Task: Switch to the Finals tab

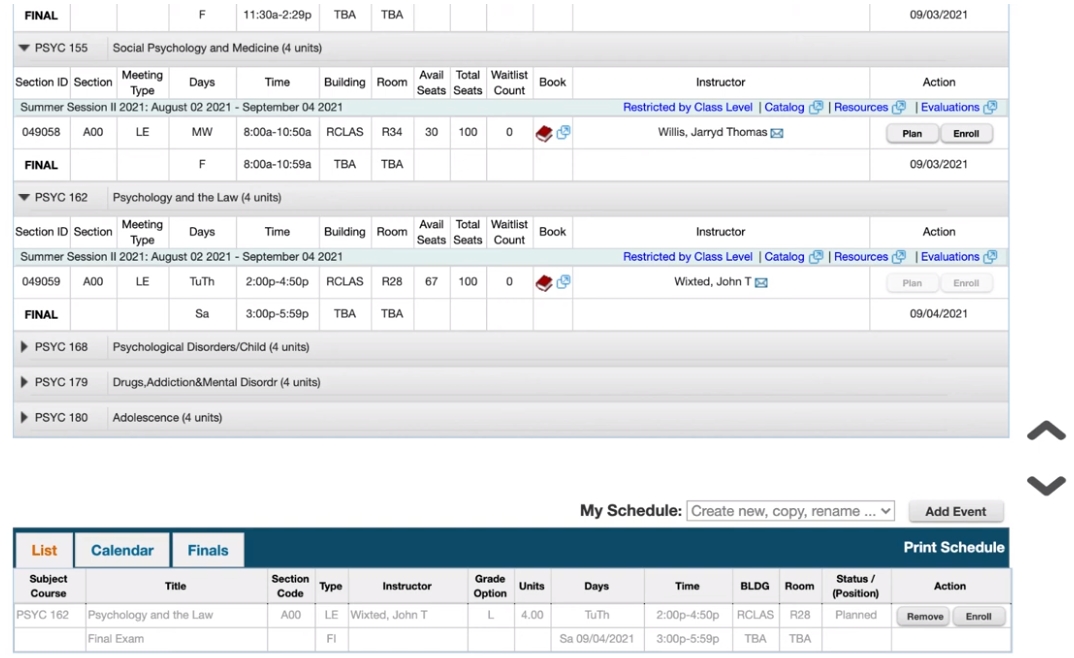Action: [x=208, y=551]
